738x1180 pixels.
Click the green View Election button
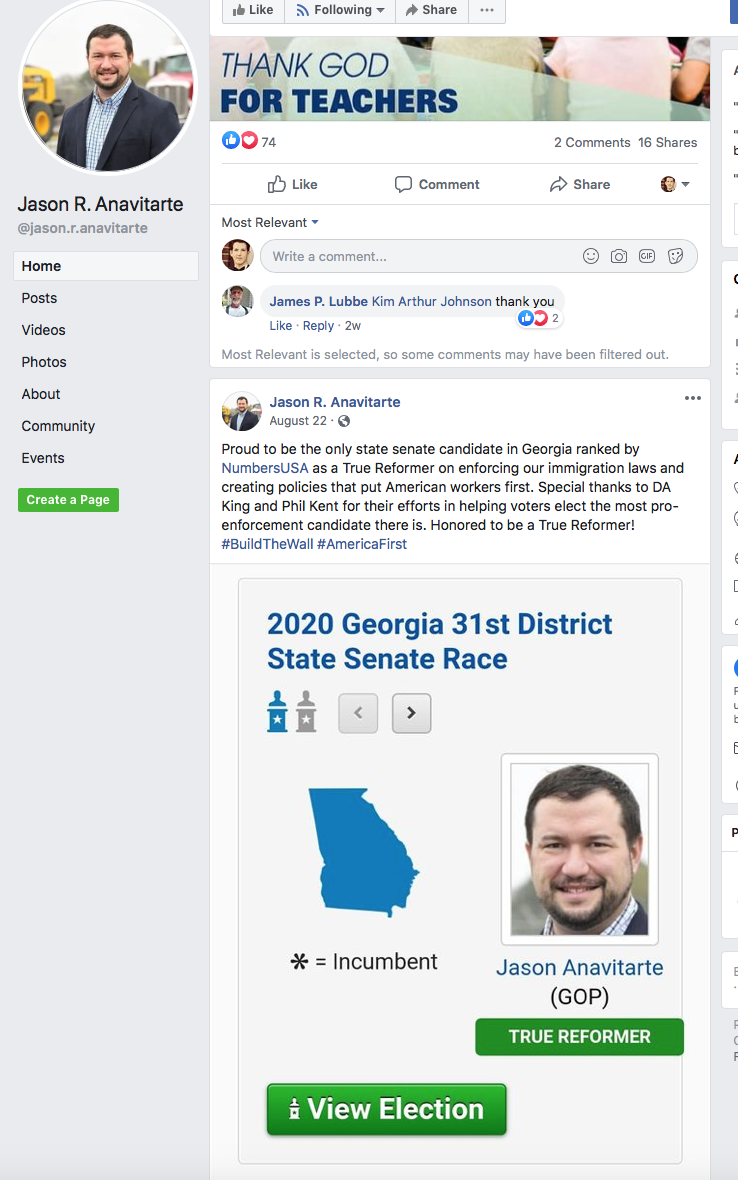pyautogui.click(x=386, y=1109)
